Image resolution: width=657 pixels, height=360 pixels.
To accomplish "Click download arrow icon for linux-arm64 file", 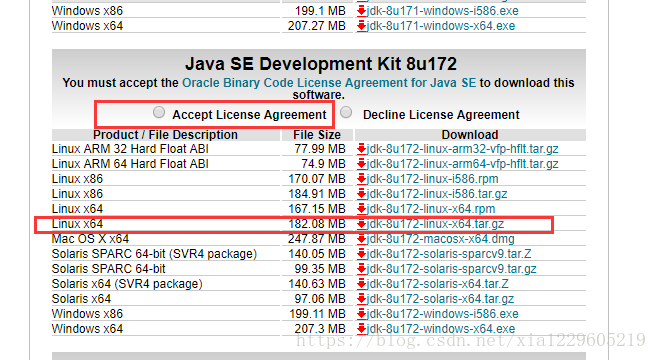I will click(x=361, y=164).
